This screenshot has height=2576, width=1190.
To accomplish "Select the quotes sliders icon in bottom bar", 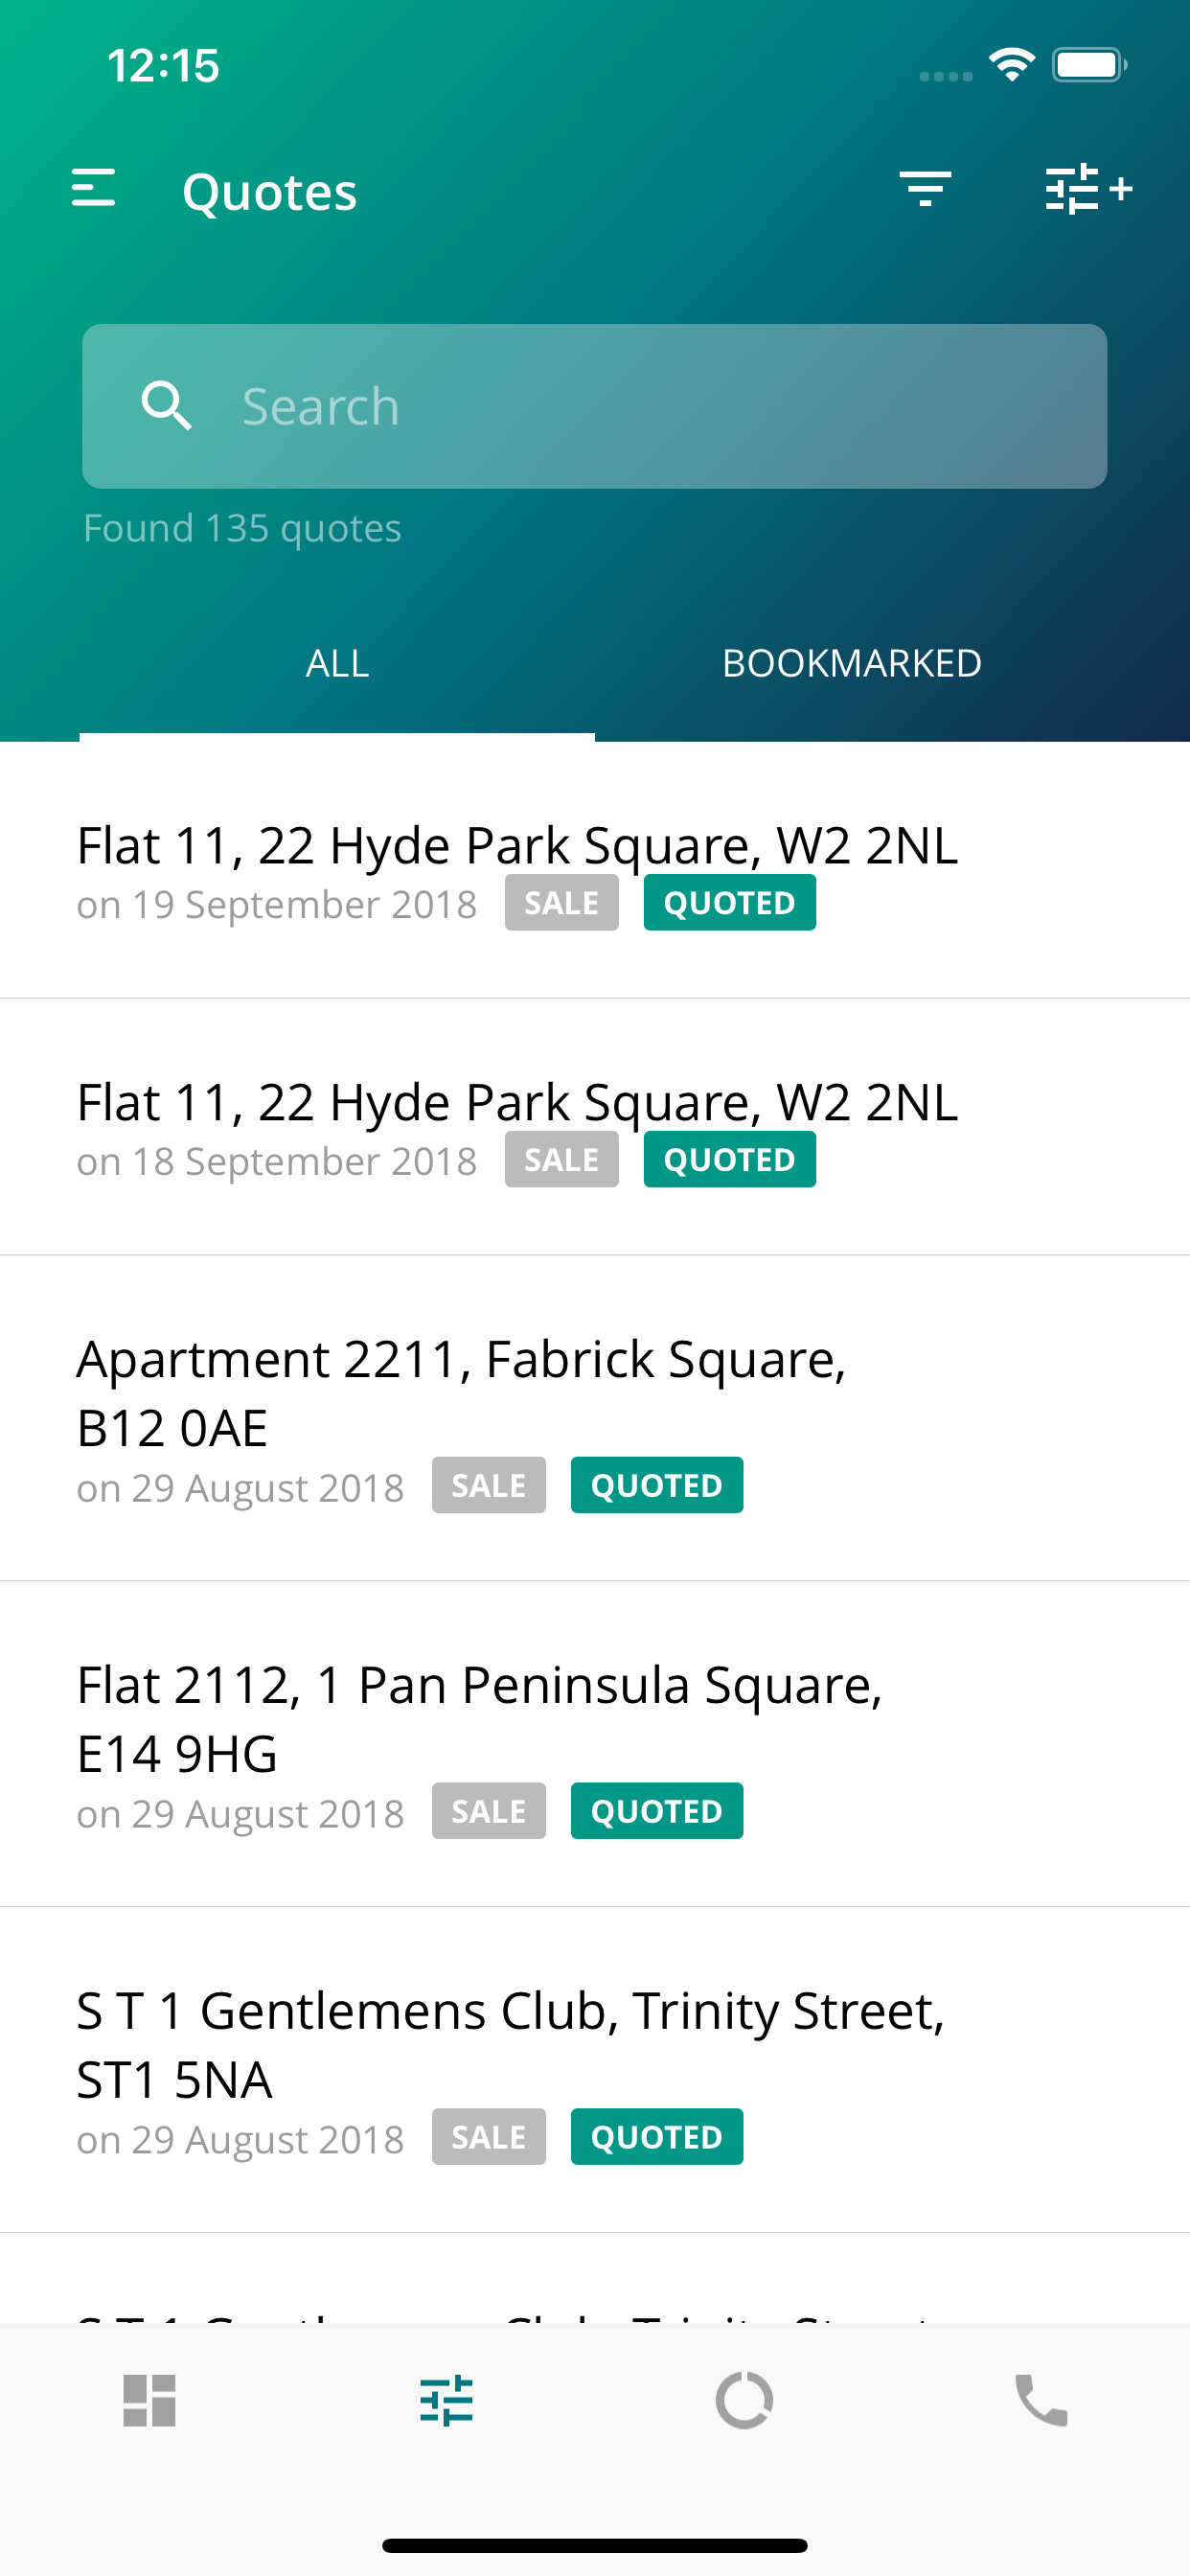I will (x=446, y=2400).
